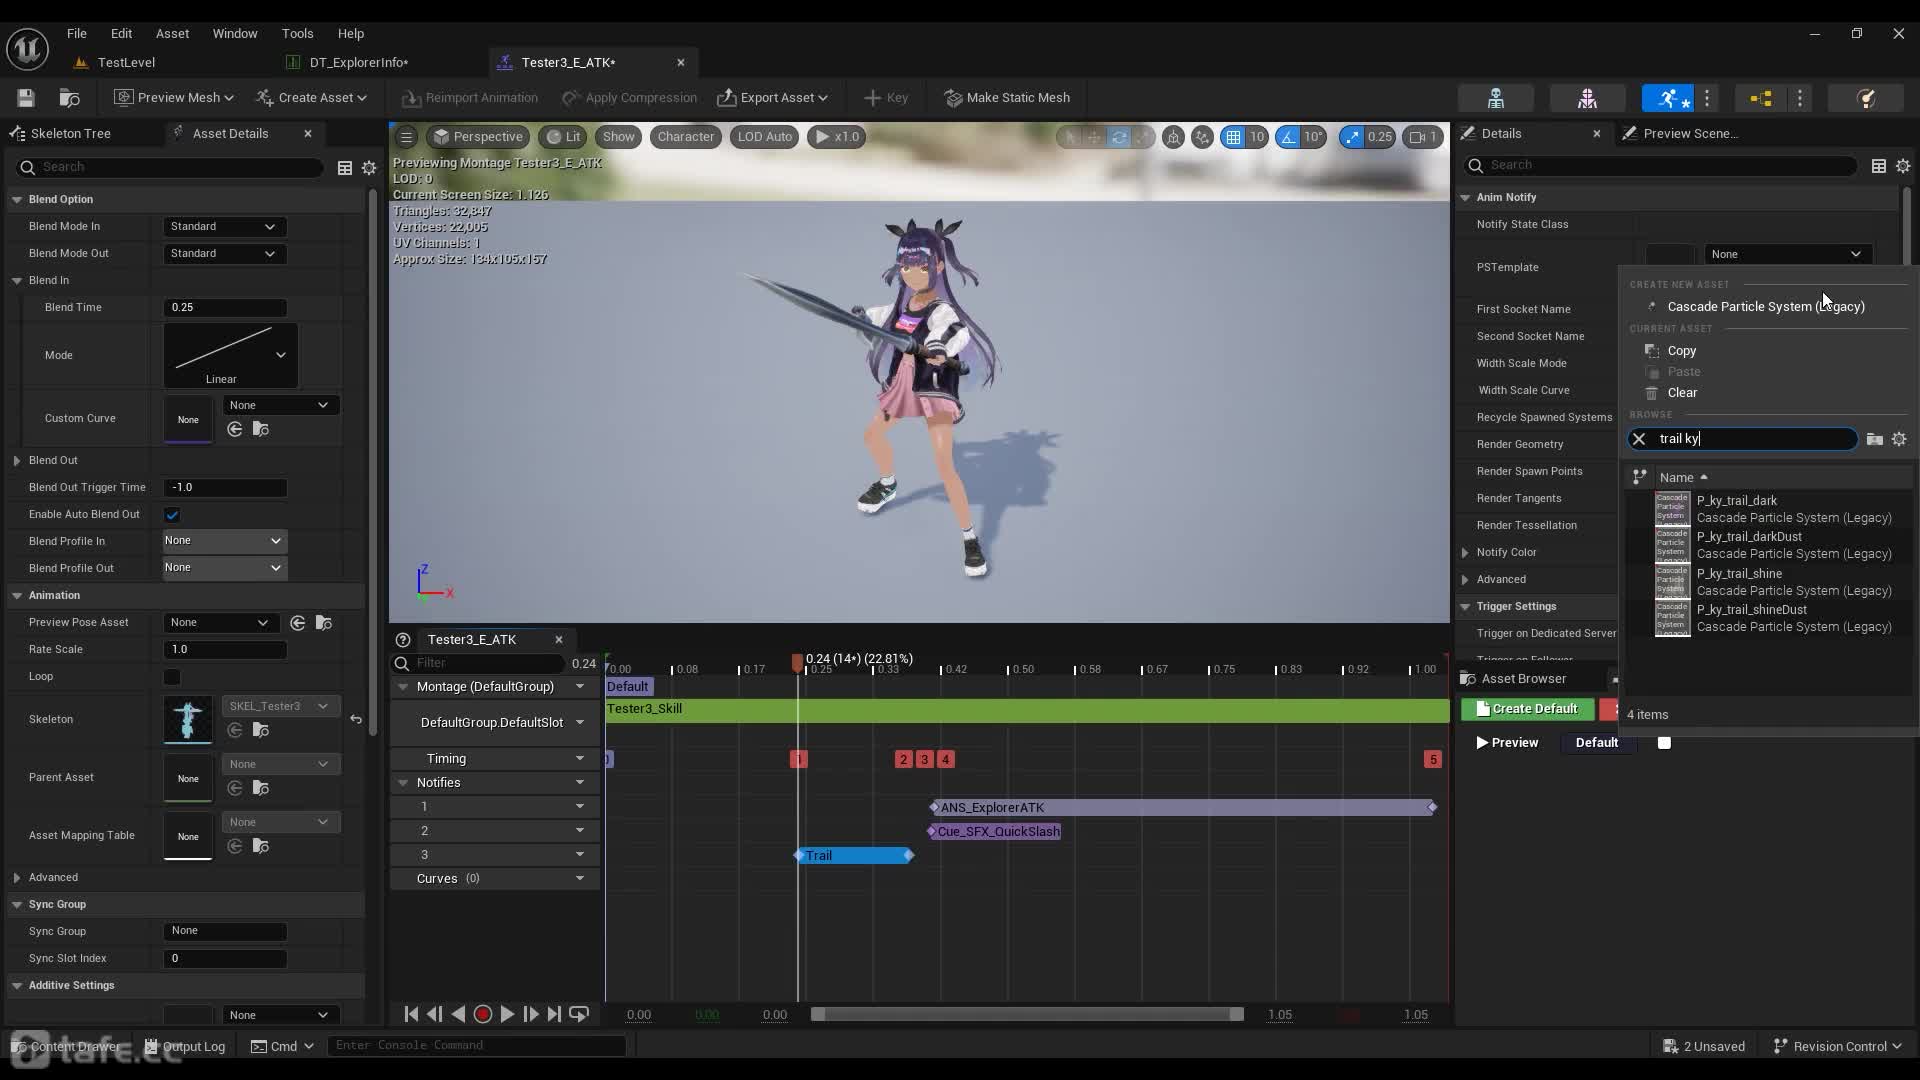1920x1080 pixels.
Task: Use selected asset for Skeleton field
Action: (x=235, y=730)
